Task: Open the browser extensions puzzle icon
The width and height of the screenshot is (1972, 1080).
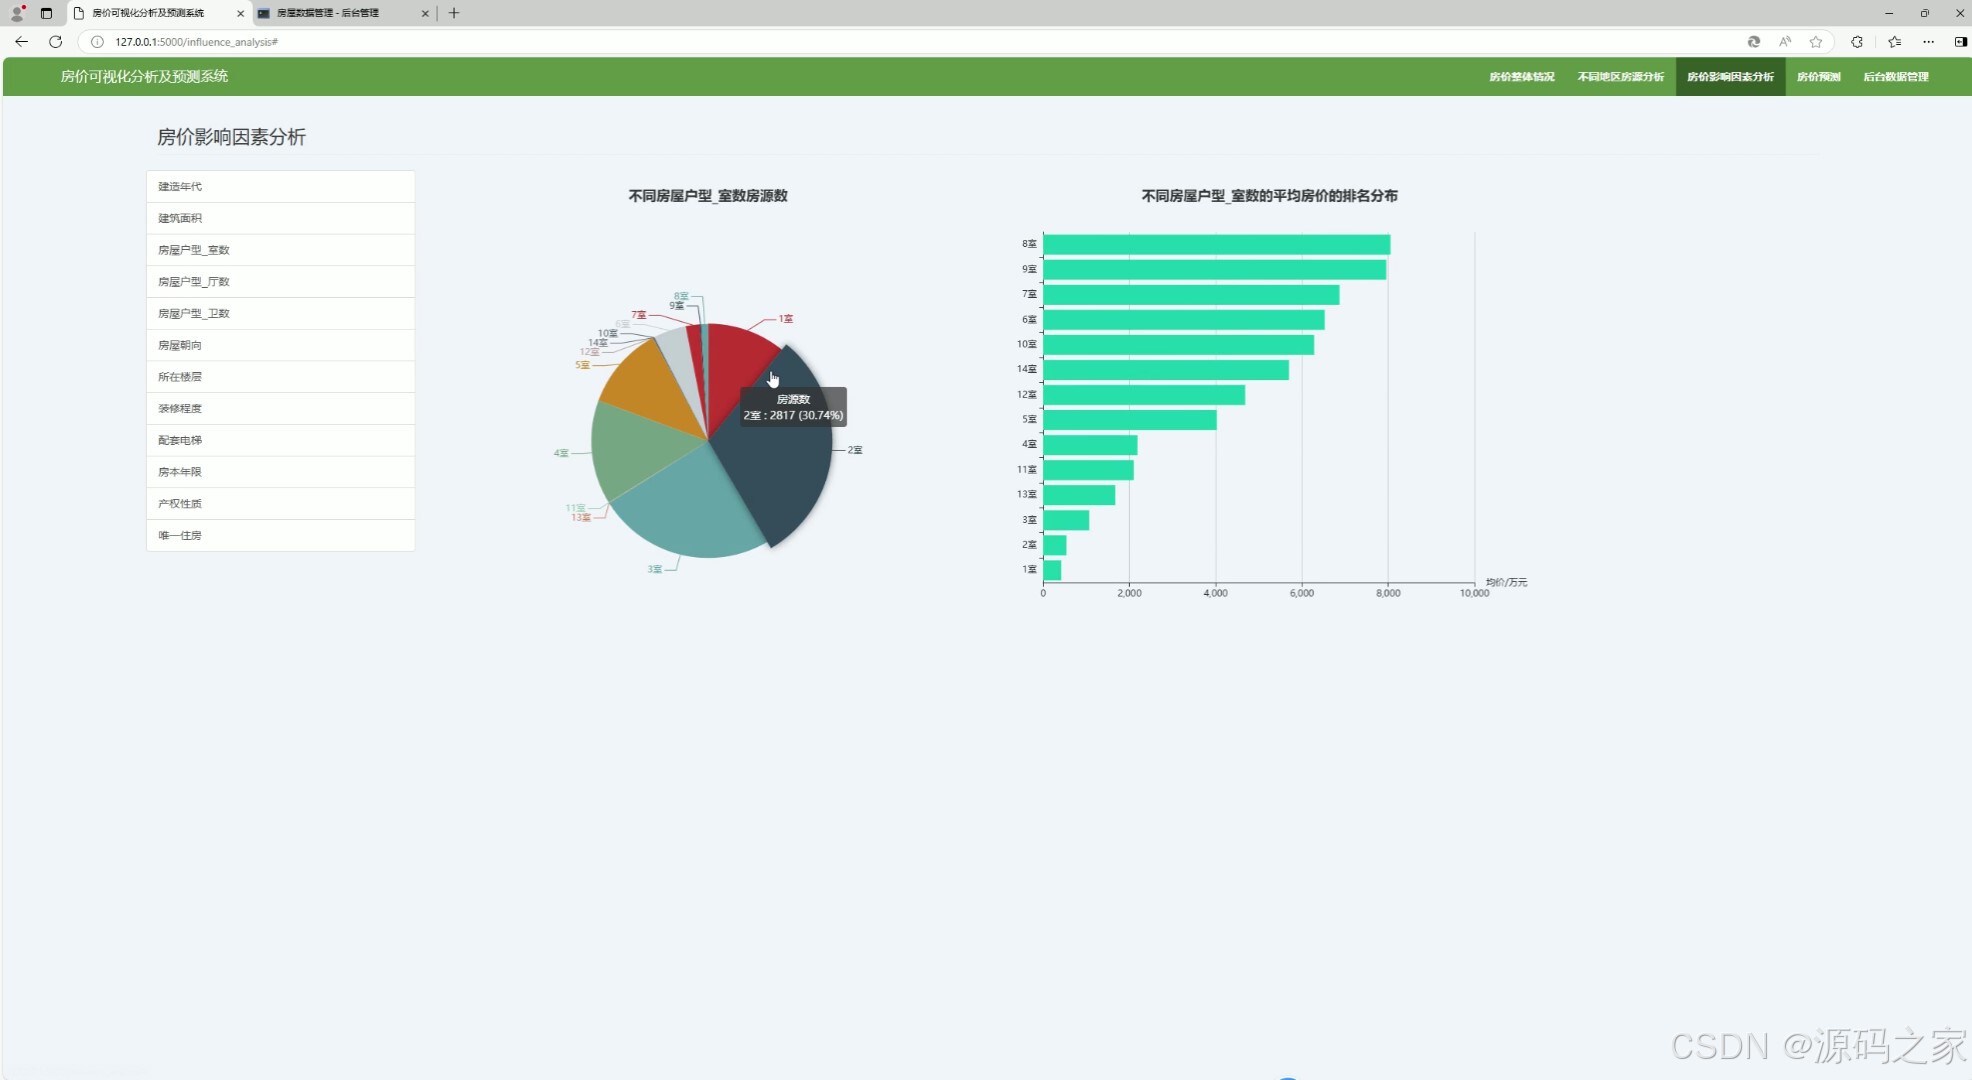Action: pyautogui.click(x=1857, y=42)
